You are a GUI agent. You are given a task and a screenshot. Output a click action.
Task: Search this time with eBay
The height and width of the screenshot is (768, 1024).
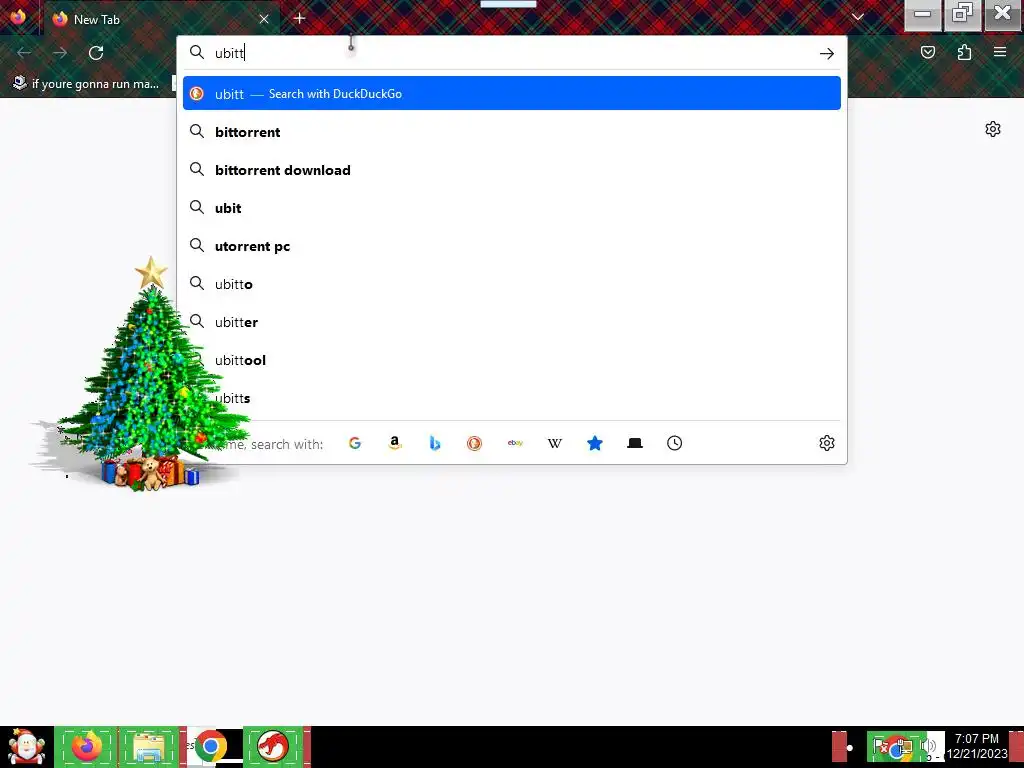coord(515,443)
